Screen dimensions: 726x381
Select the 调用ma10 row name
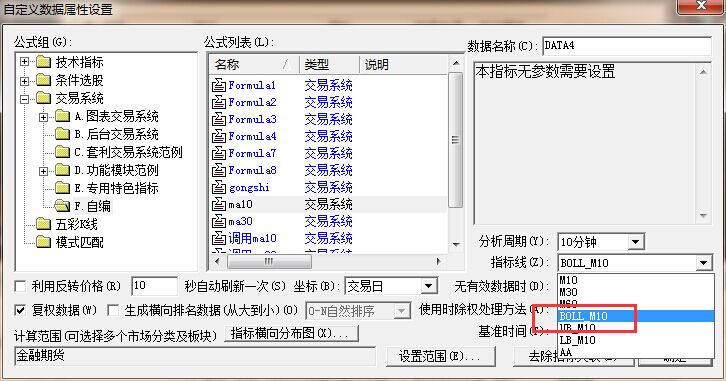click(252, 238)
